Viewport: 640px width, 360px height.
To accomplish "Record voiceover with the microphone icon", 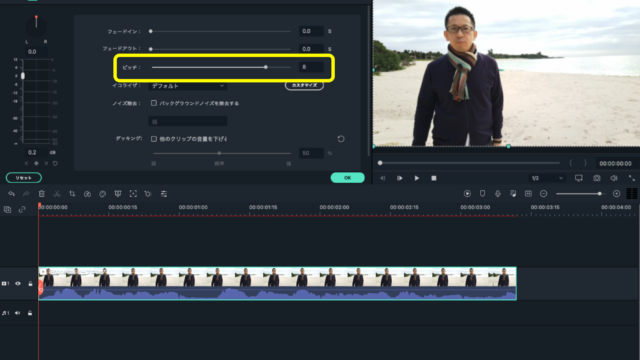I will 498,193.
